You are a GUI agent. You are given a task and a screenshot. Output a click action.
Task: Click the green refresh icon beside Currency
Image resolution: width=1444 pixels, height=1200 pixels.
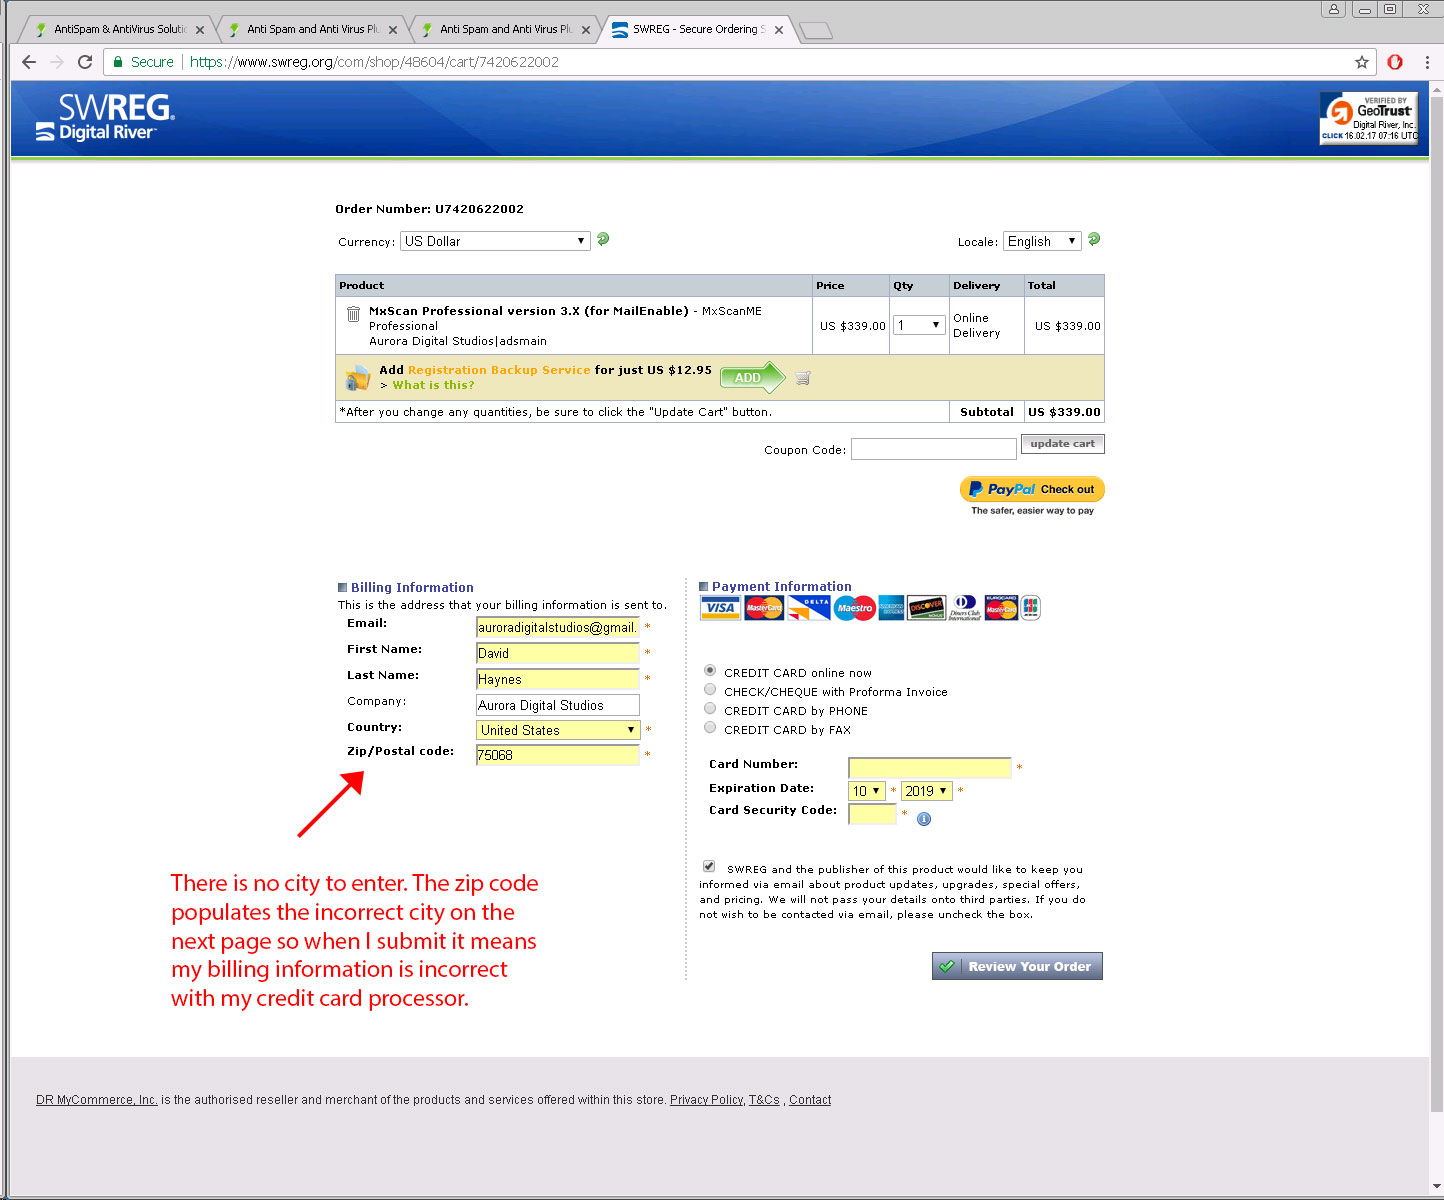click(603, 239)
